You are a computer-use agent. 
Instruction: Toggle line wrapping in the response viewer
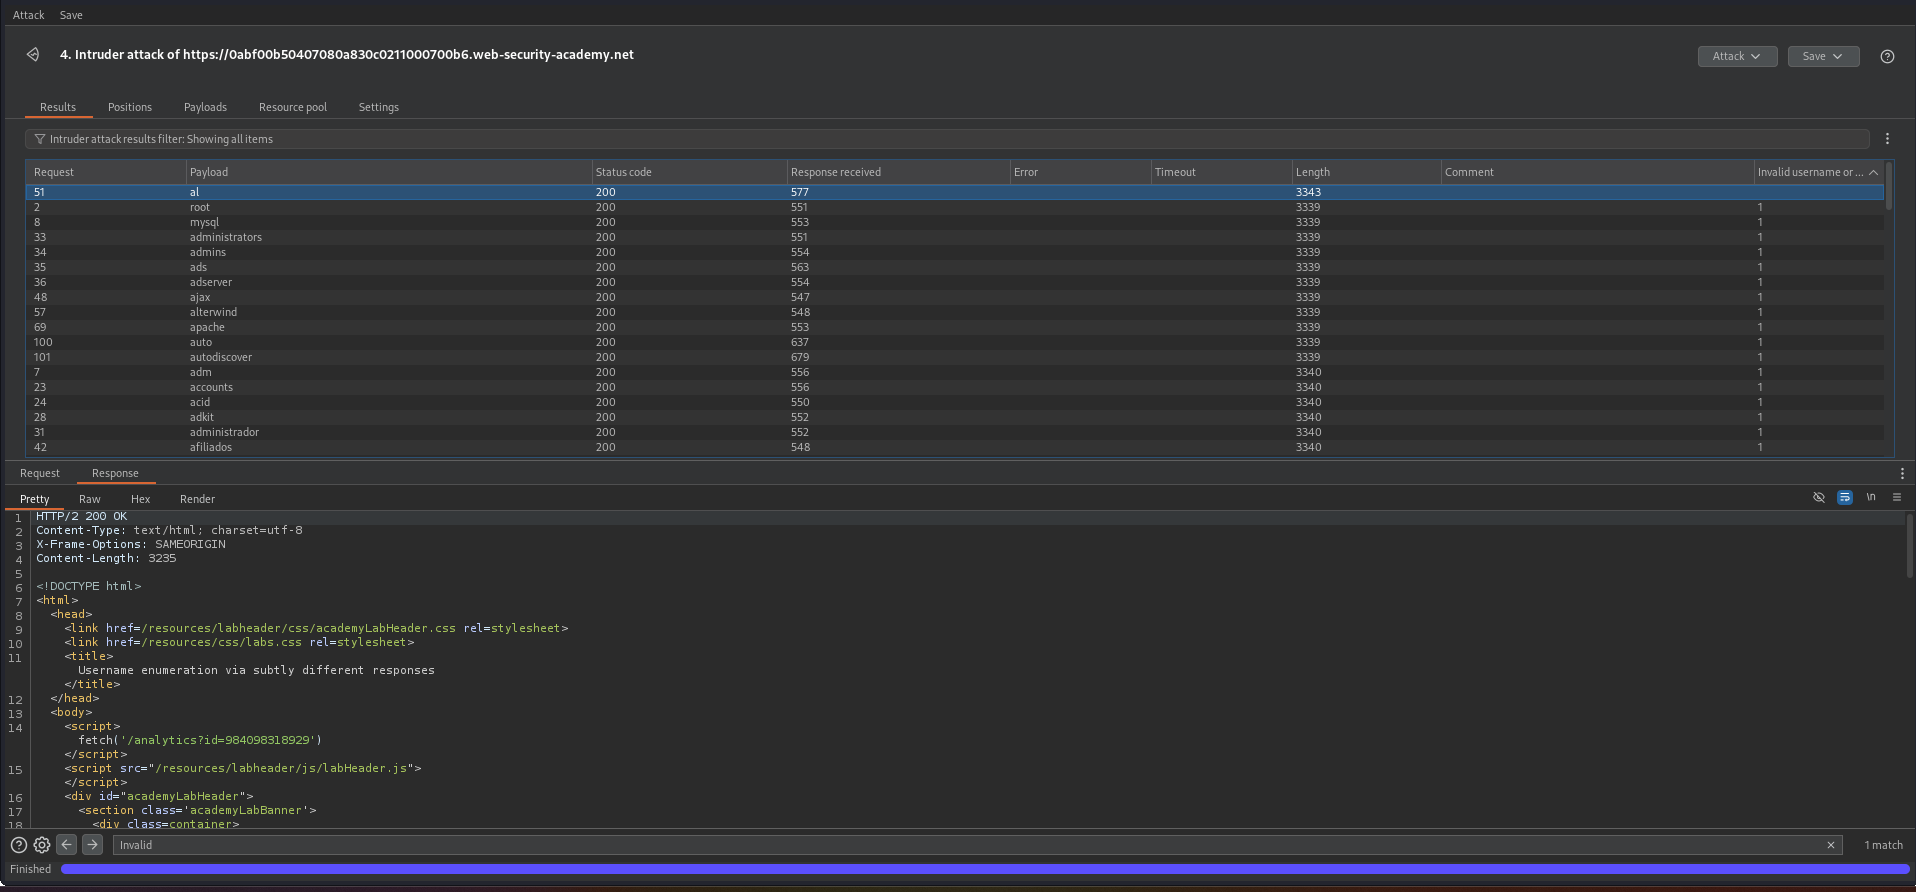[1845, 498]
